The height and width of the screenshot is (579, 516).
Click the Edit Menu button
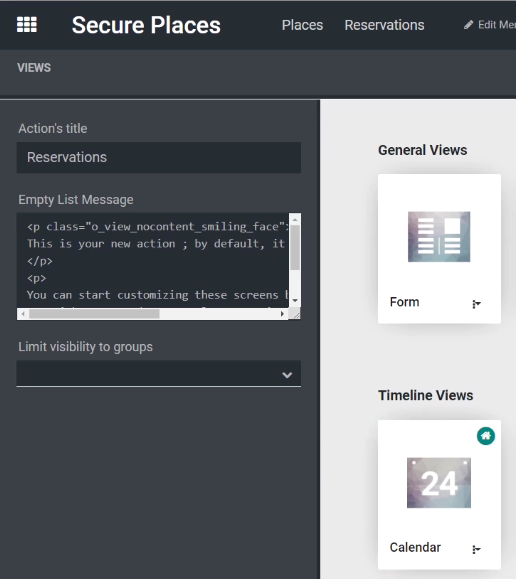click(490, 25)
